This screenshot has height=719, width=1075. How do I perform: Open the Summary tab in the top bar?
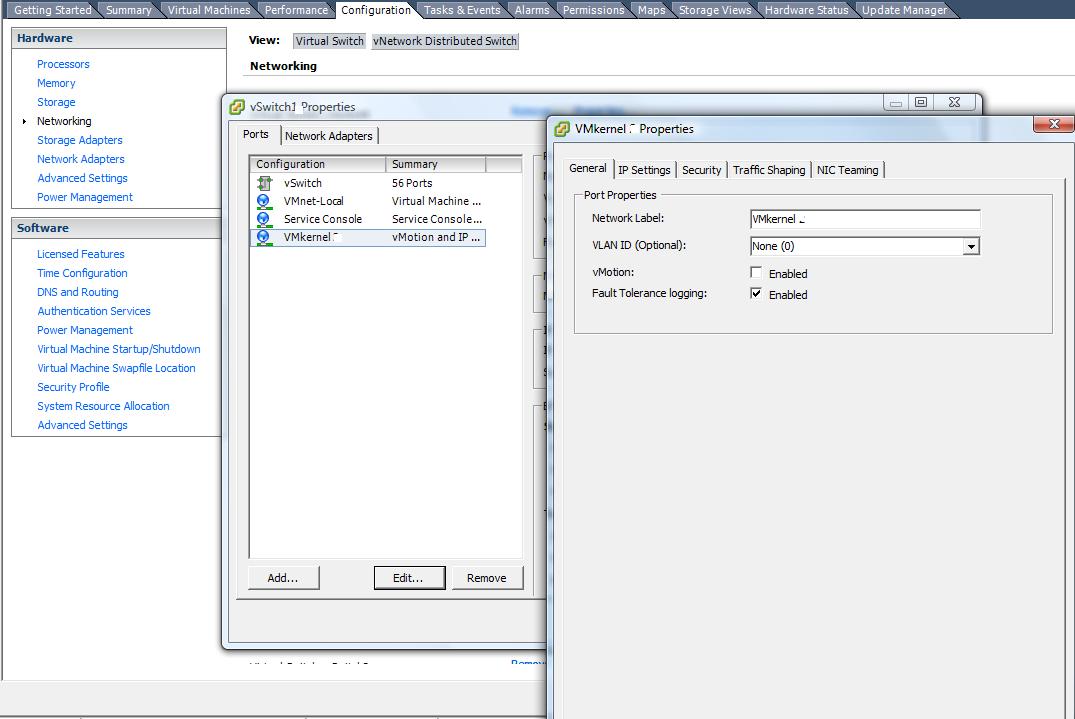pyautogui.click(x=128, y=10)
